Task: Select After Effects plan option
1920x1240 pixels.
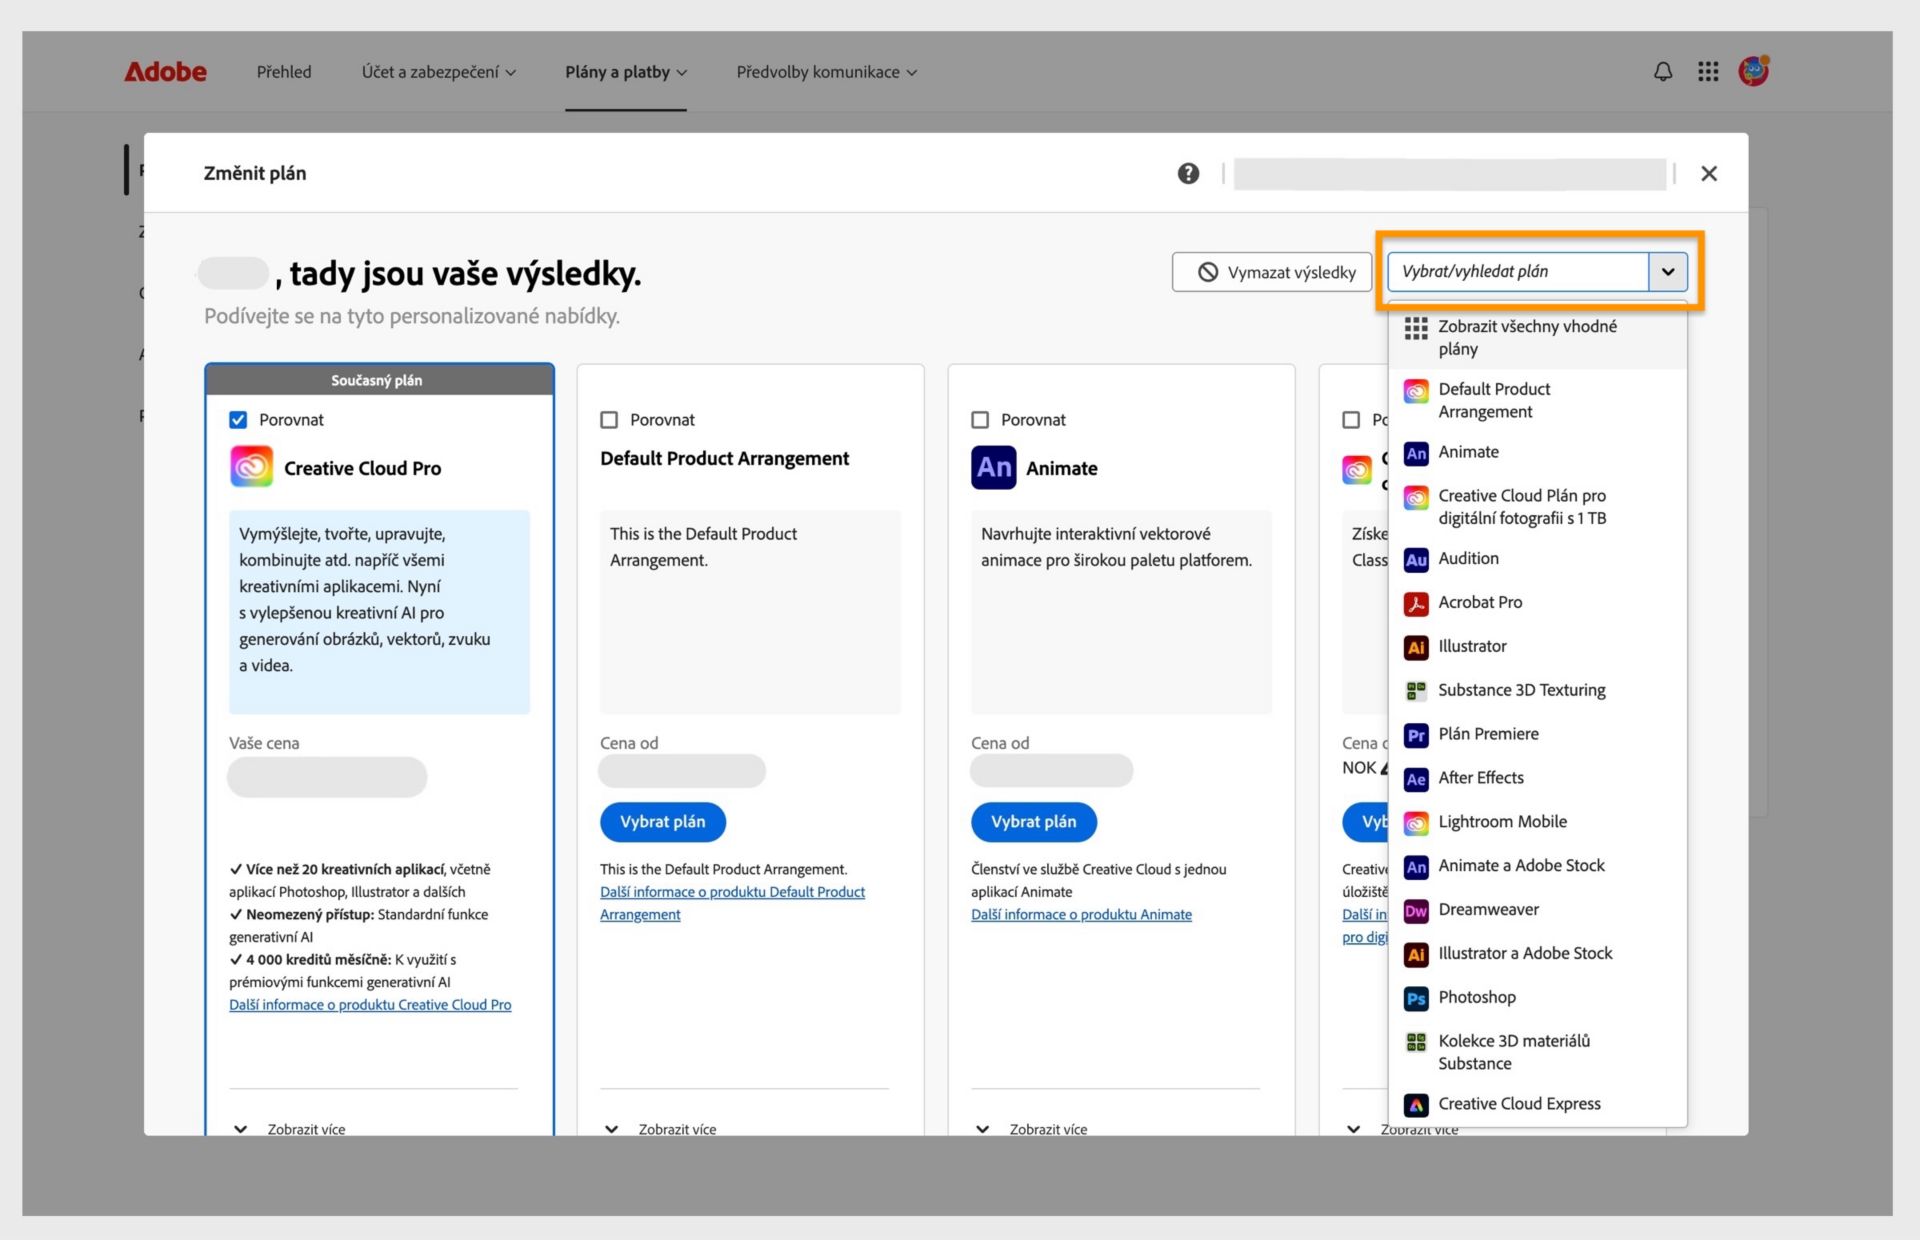Action: click(1480, 777)
